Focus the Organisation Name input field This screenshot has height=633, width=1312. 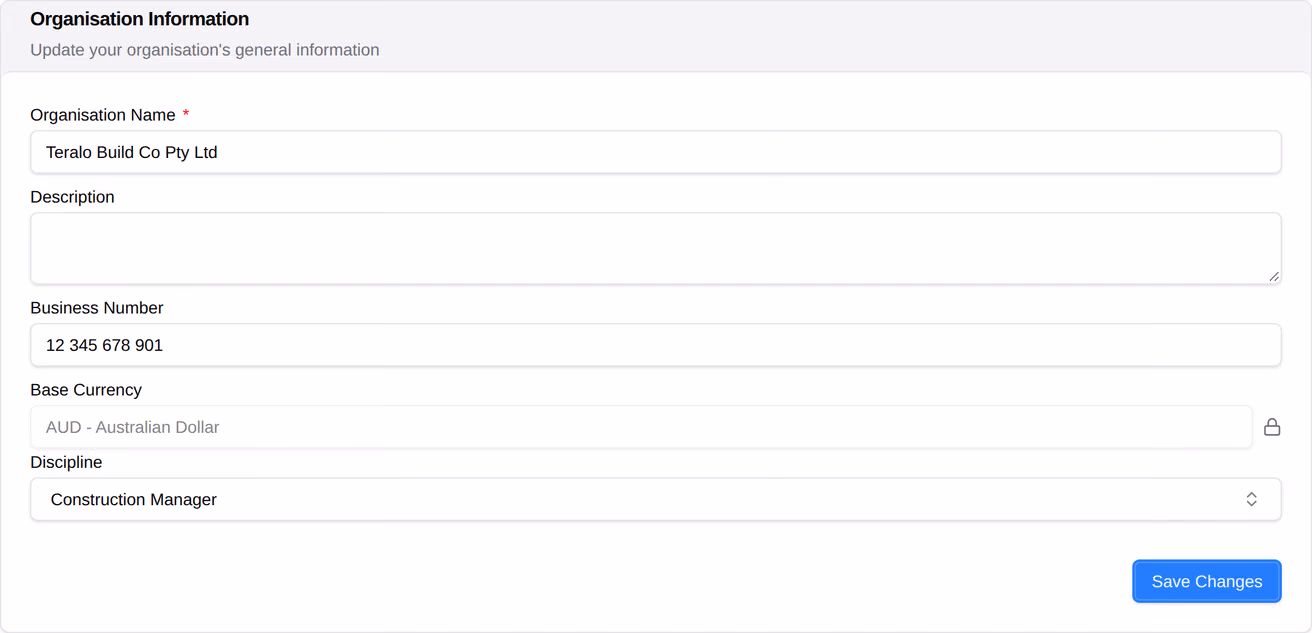[656, 152]
